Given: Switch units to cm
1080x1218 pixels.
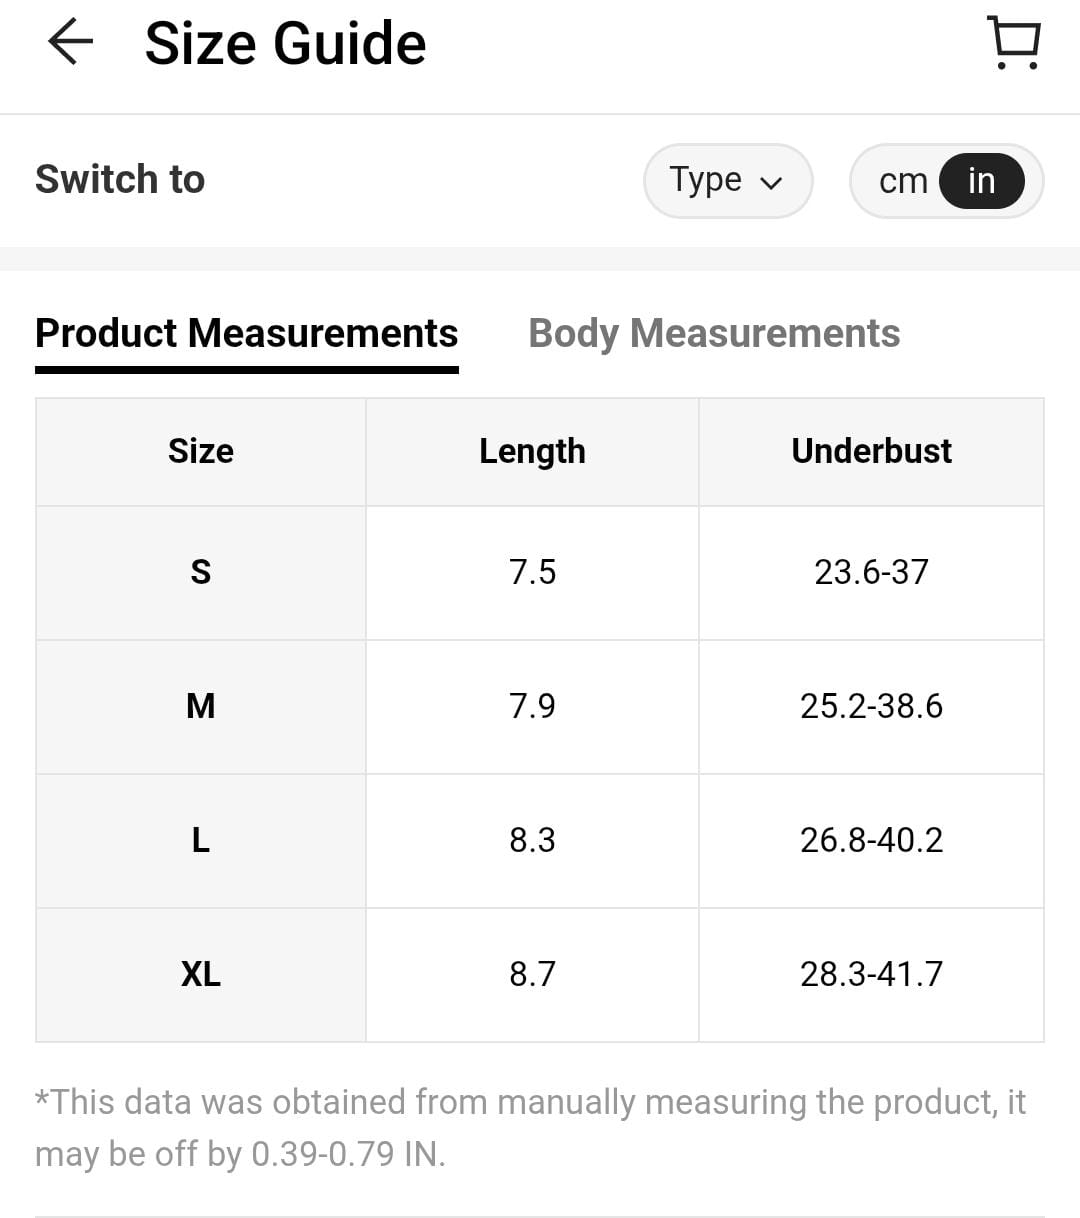Looking at the screenshot, I should [903, 181].
